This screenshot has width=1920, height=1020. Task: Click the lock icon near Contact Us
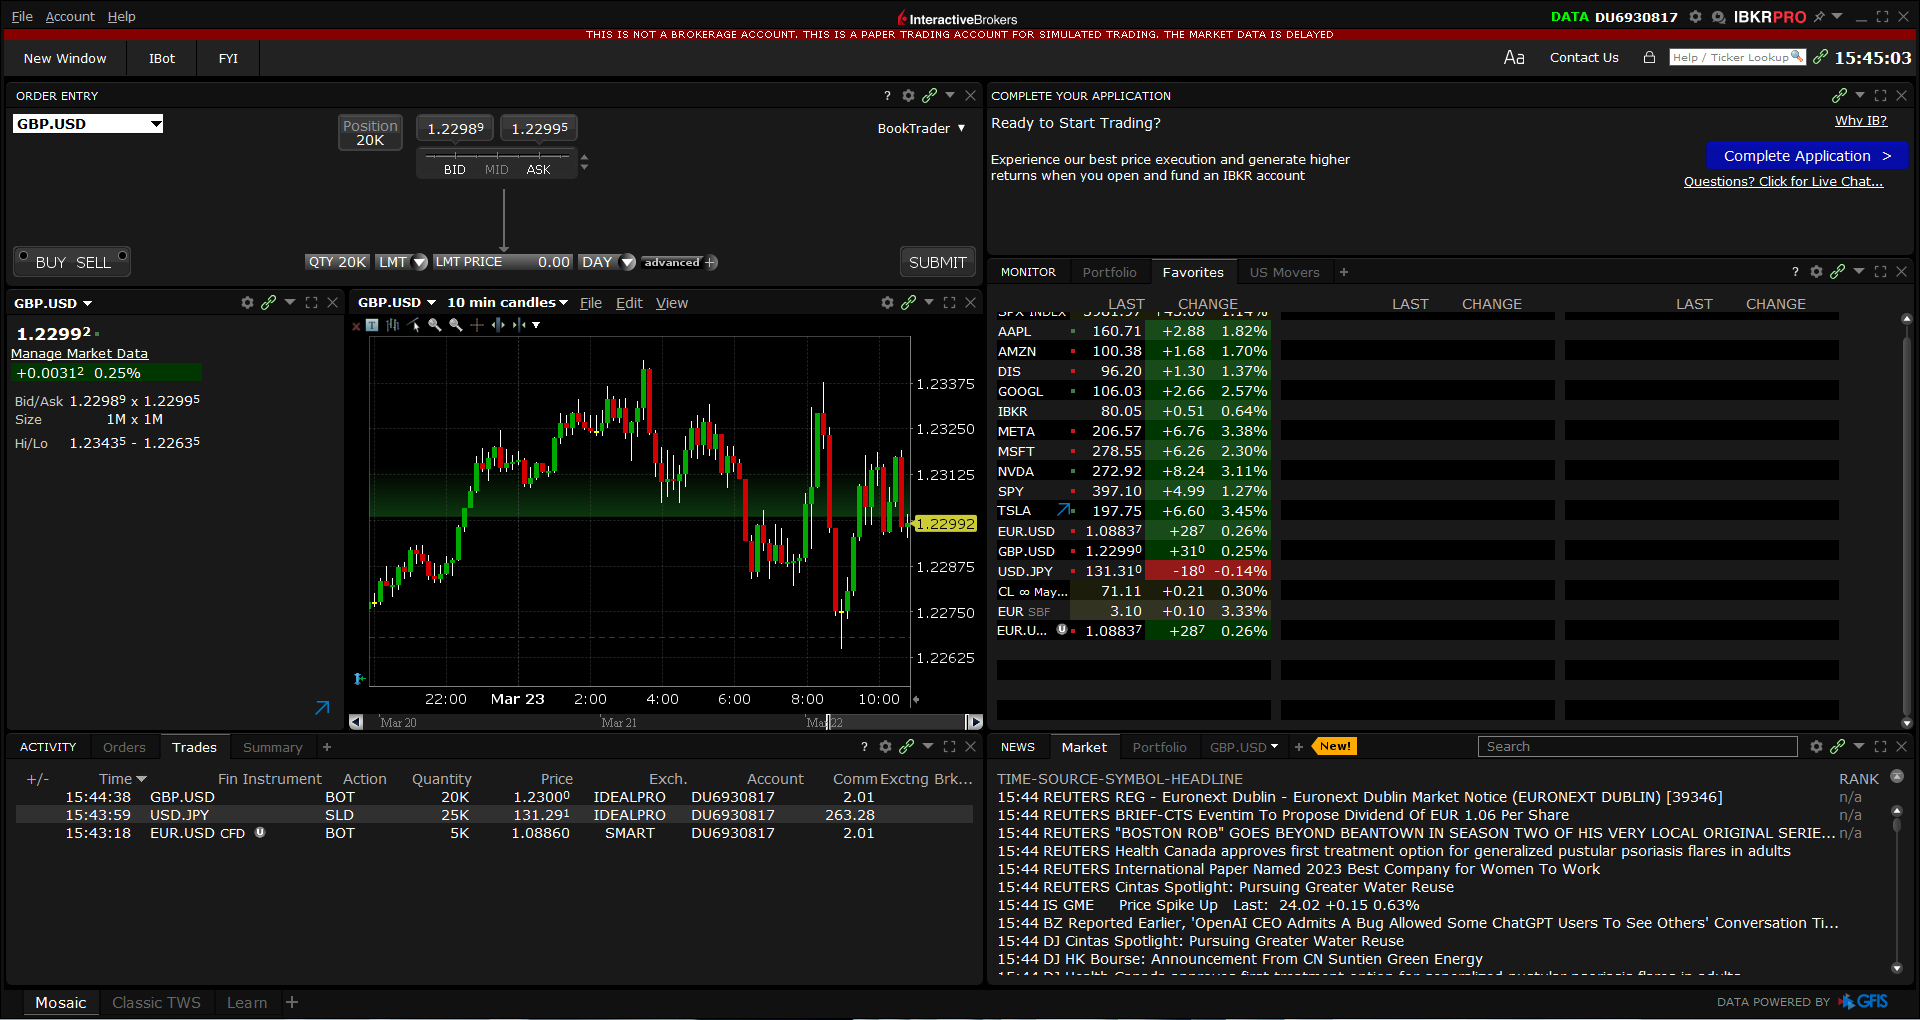click(x=1649, y=57)
